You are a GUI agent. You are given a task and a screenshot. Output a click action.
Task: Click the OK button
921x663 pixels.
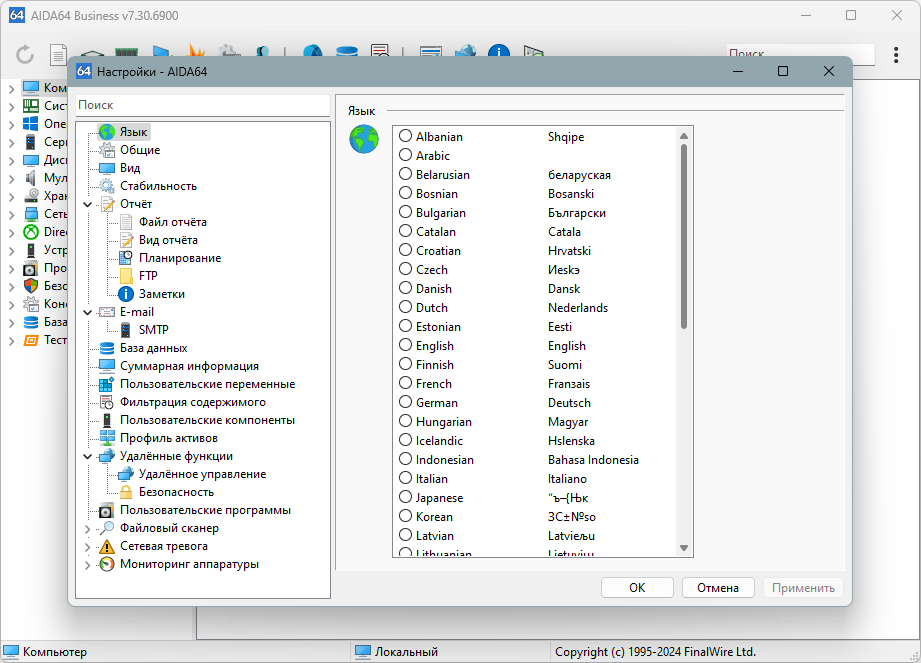pos(637,588)
